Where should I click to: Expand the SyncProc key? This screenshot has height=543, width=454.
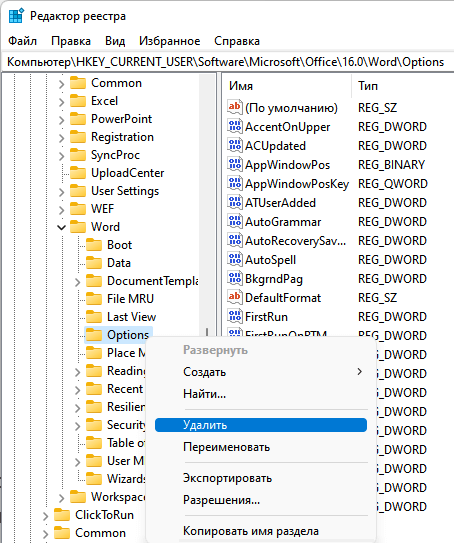tap(61, 155)
